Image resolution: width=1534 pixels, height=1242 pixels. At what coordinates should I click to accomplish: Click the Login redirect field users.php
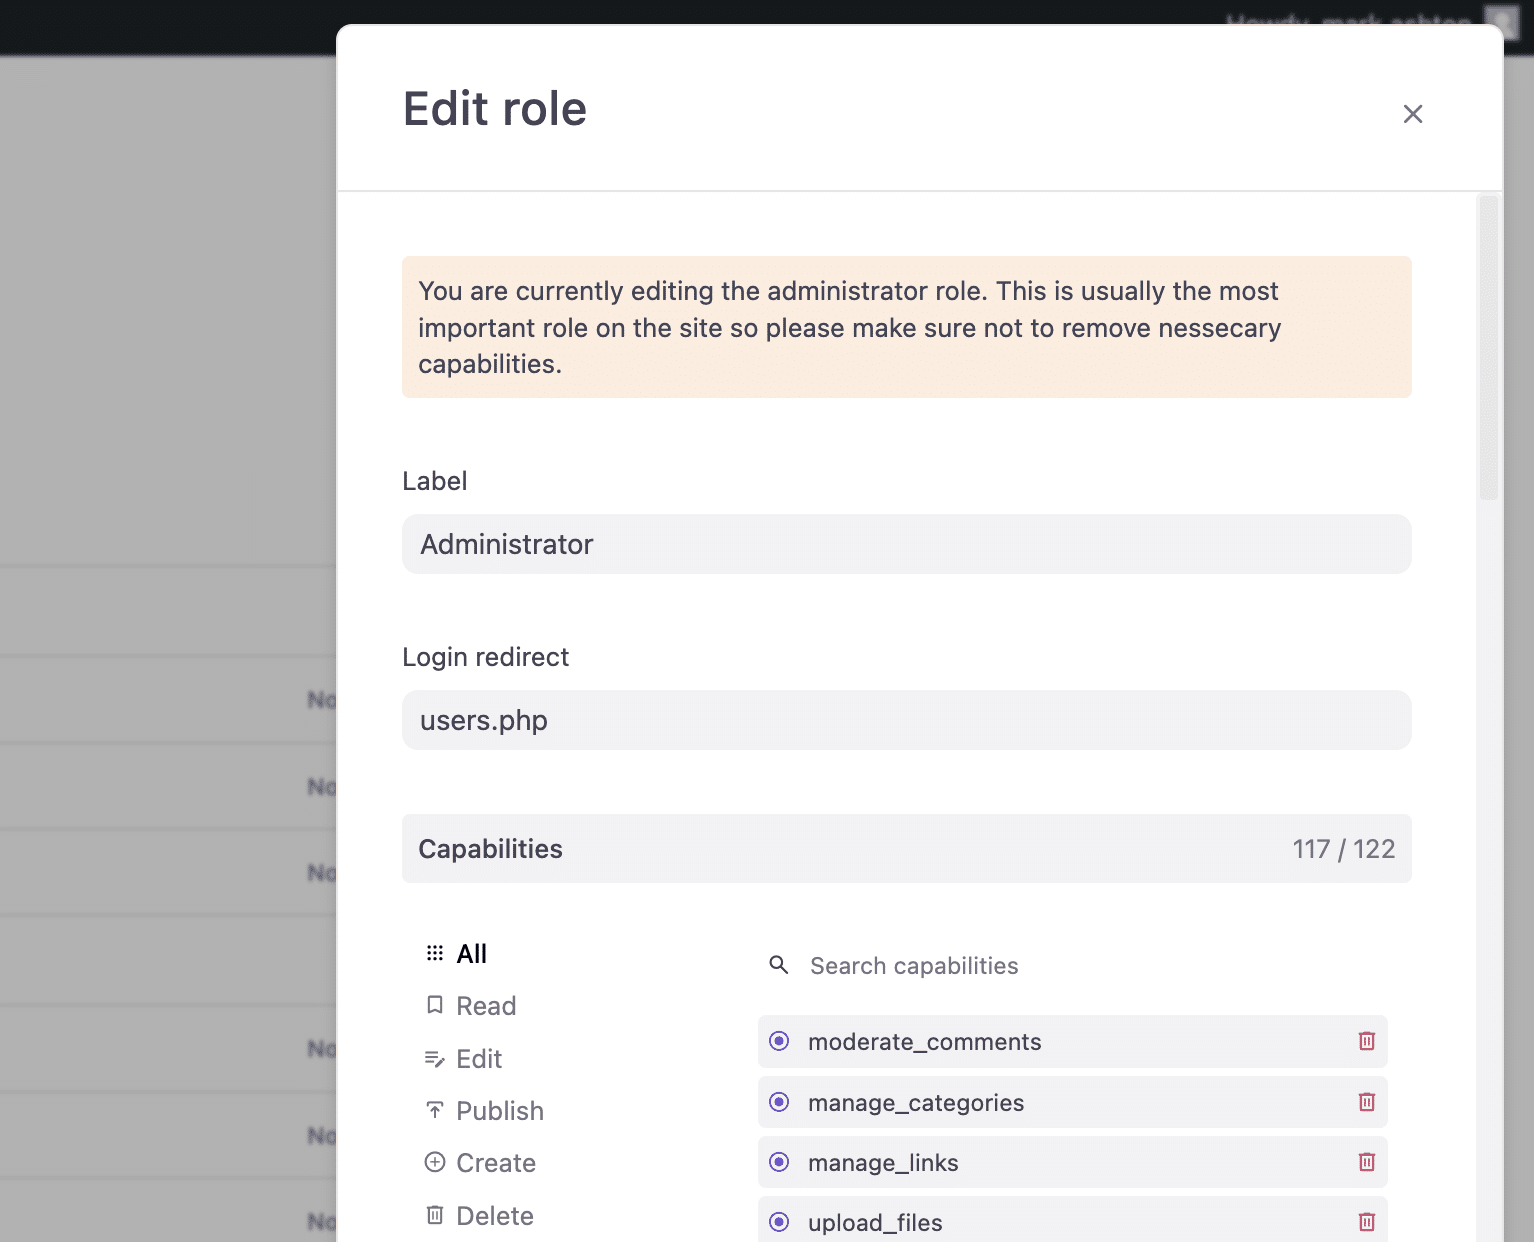pos(906,720)
